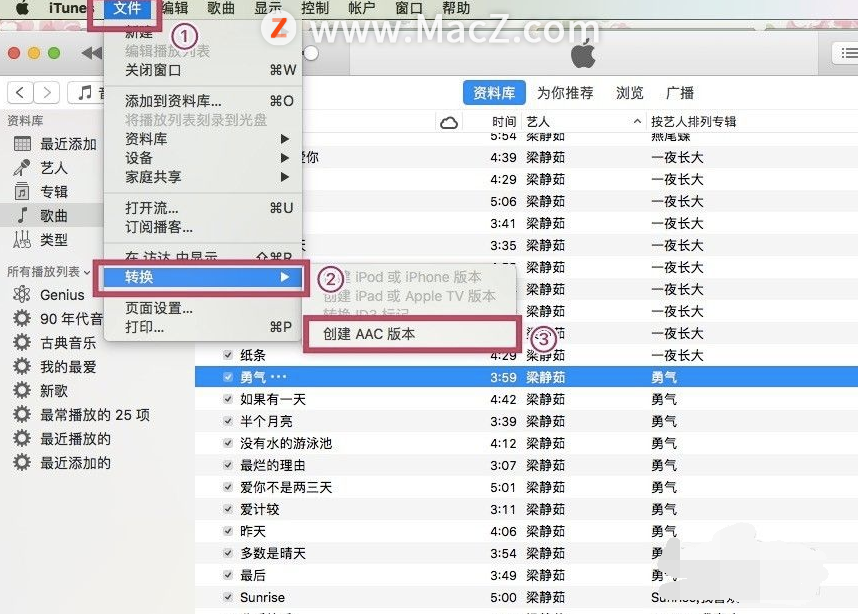
Task: Collapse the 所有播放列表 section
Action: 86,272
